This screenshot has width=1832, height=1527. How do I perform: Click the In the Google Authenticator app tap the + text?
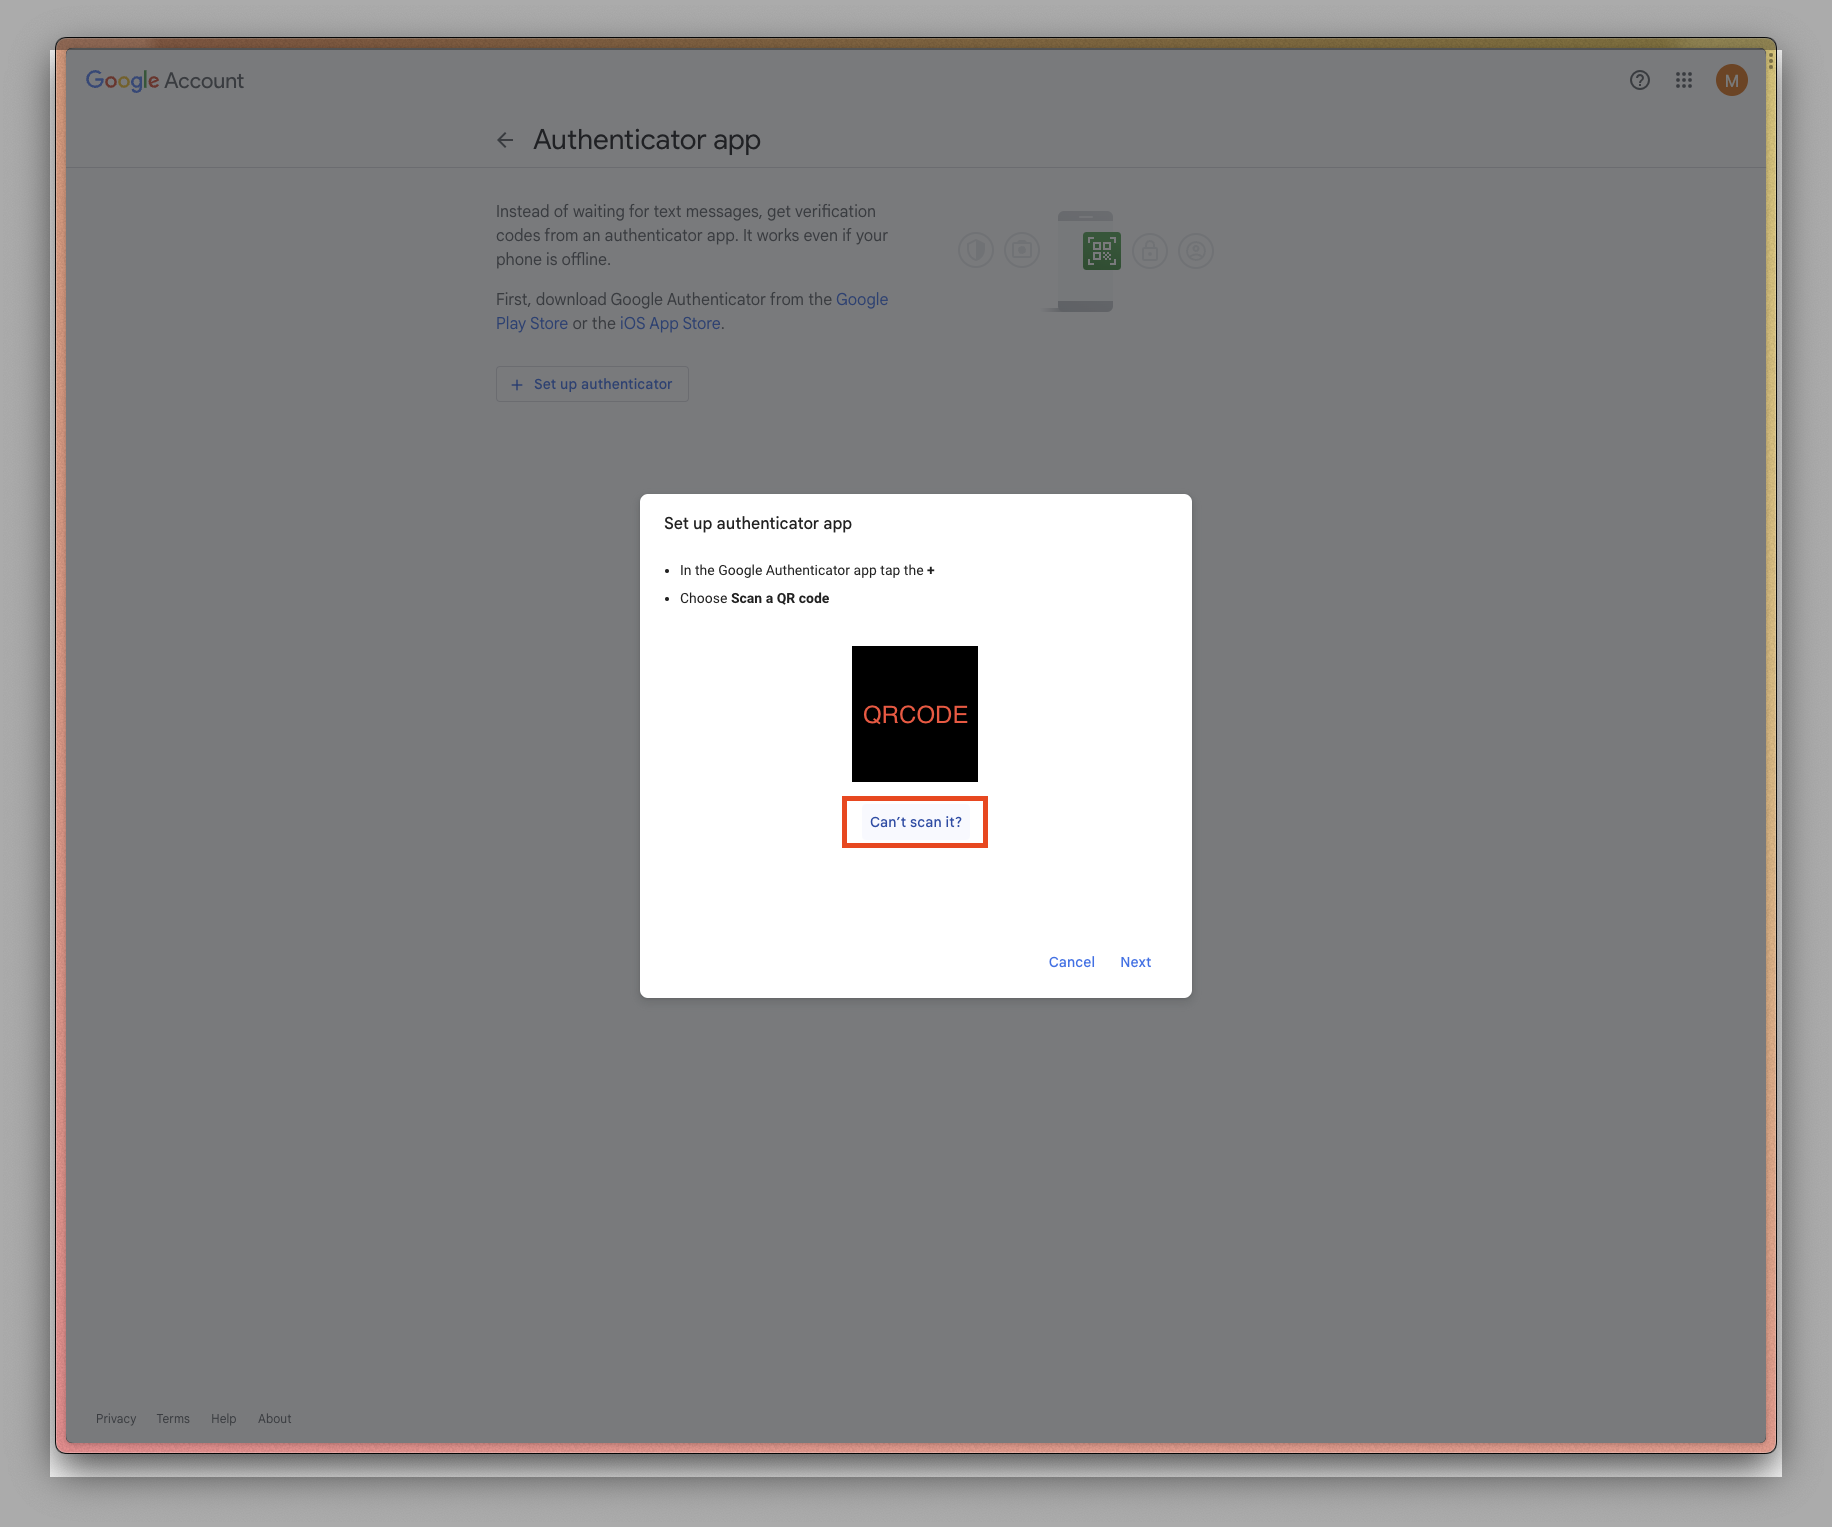807,570
